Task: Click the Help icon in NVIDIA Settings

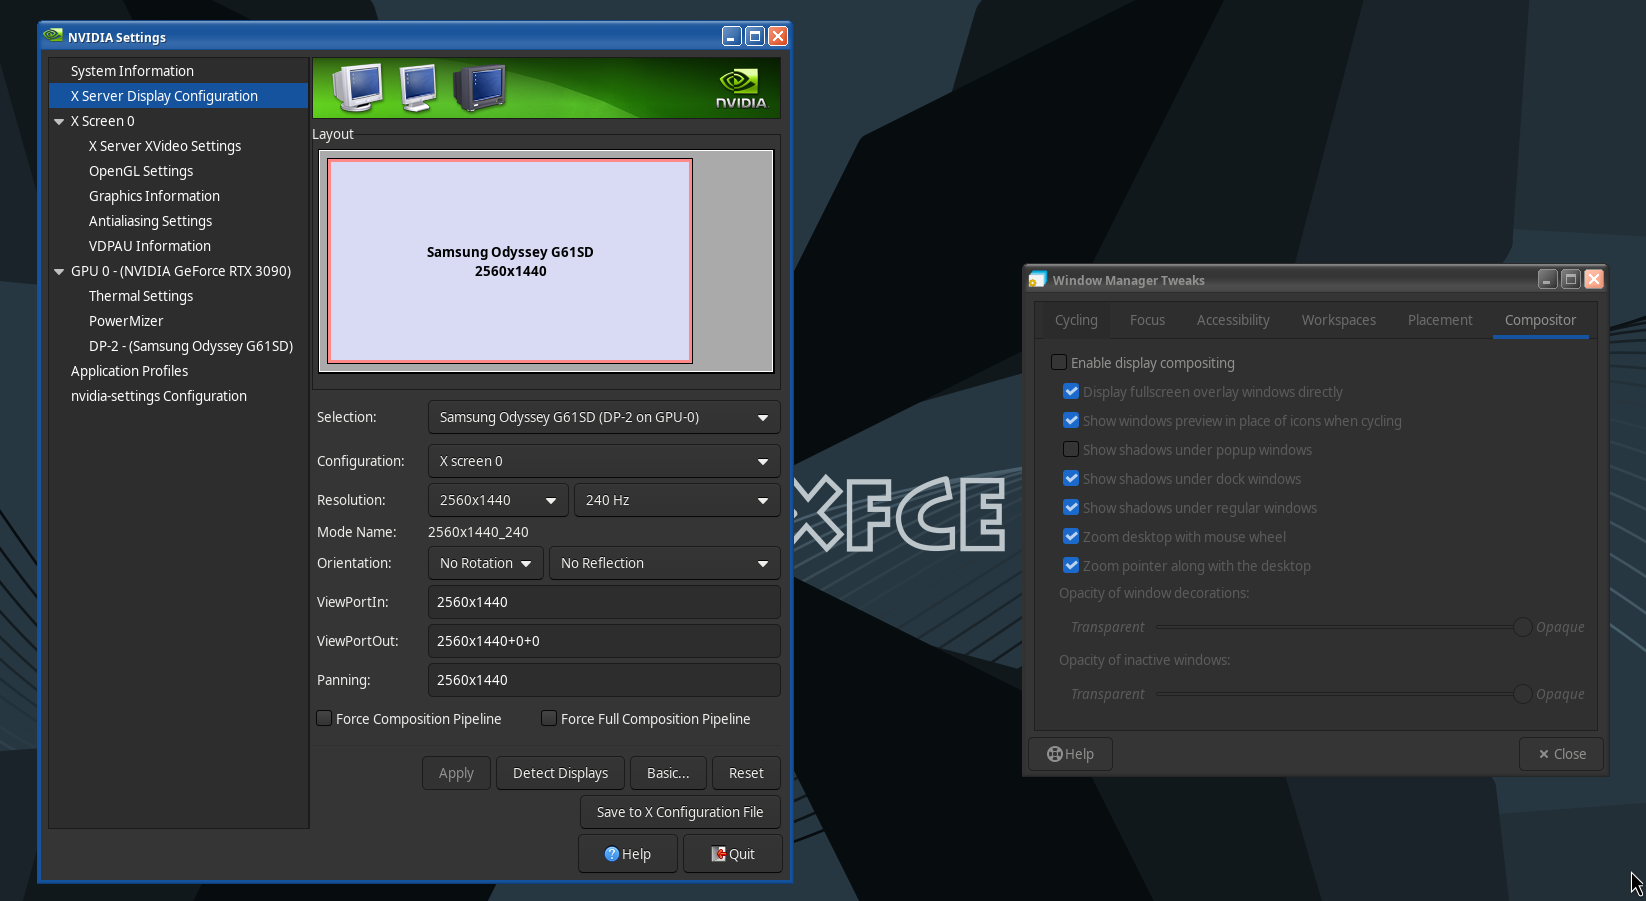Action: point(612,854)
